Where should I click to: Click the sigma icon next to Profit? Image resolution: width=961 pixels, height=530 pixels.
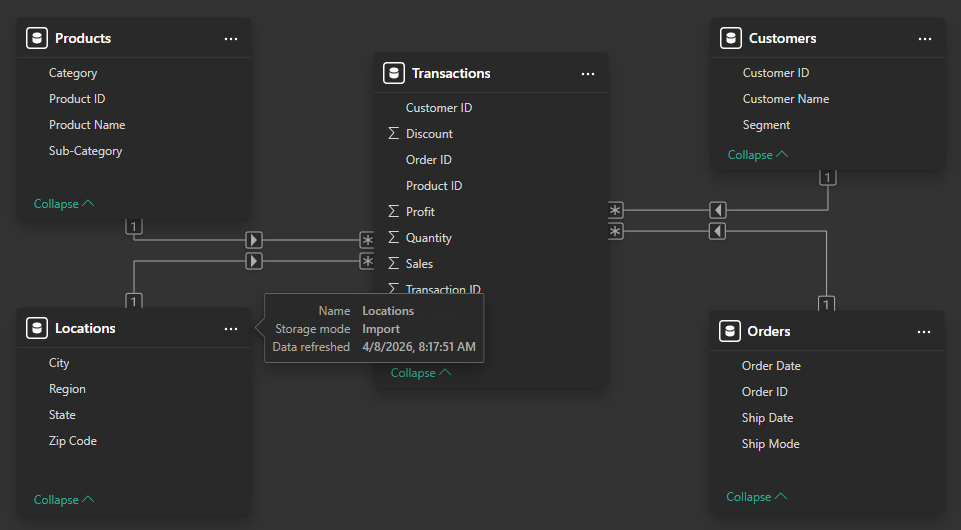(393, 212)
